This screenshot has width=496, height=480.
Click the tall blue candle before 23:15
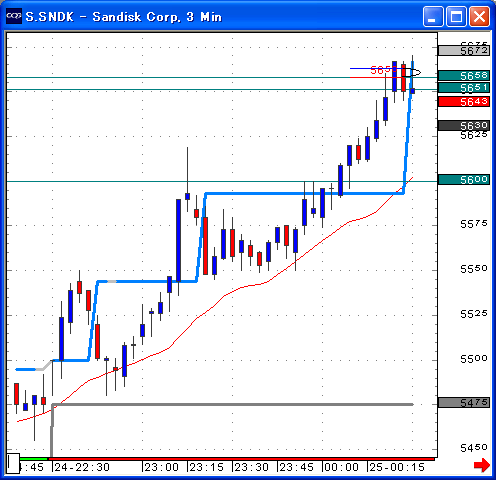coord(179,240)
